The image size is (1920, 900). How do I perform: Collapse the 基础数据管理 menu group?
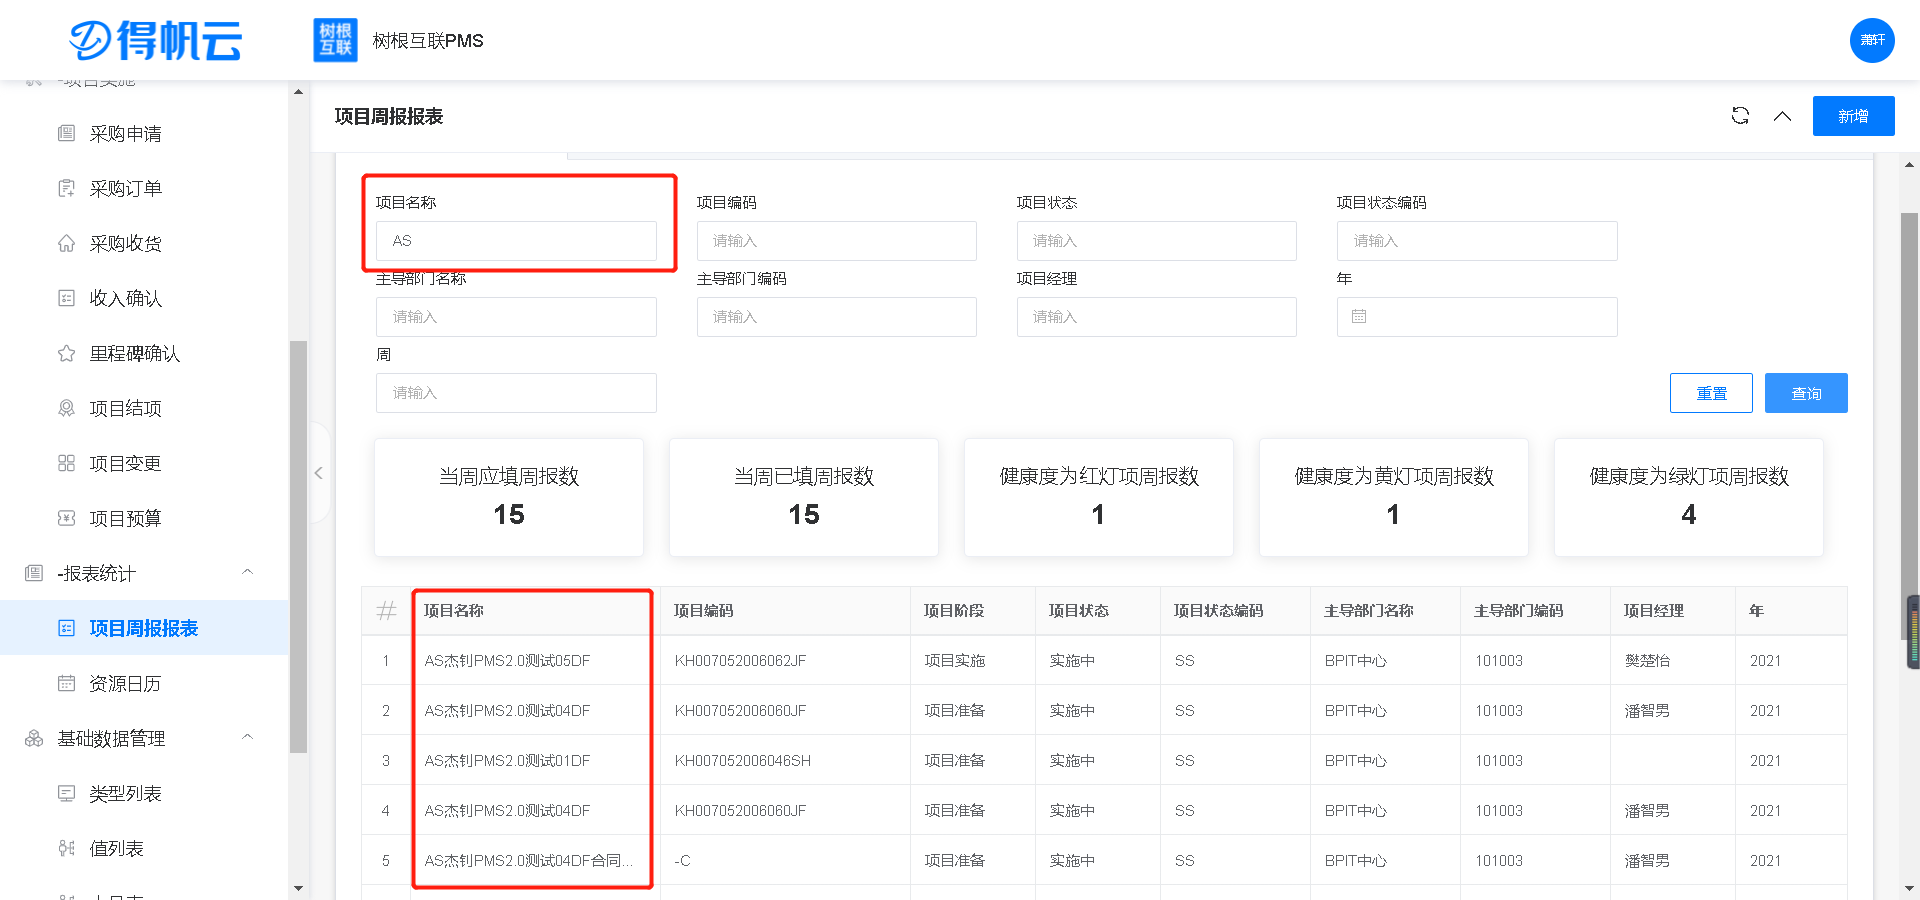point(247,737)
